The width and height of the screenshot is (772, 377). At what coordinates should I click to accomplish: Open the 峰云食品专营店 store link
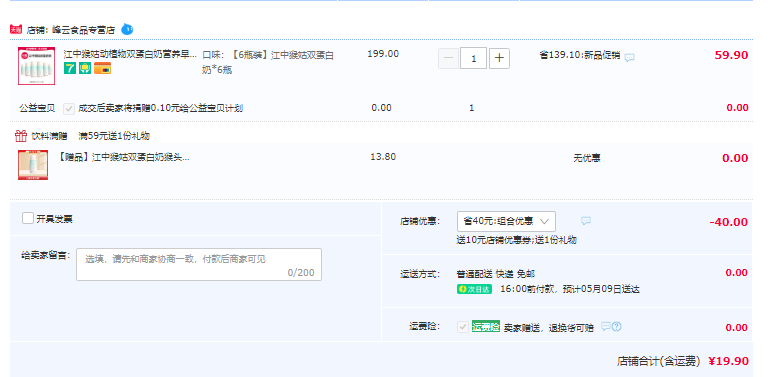coord(84,30)
